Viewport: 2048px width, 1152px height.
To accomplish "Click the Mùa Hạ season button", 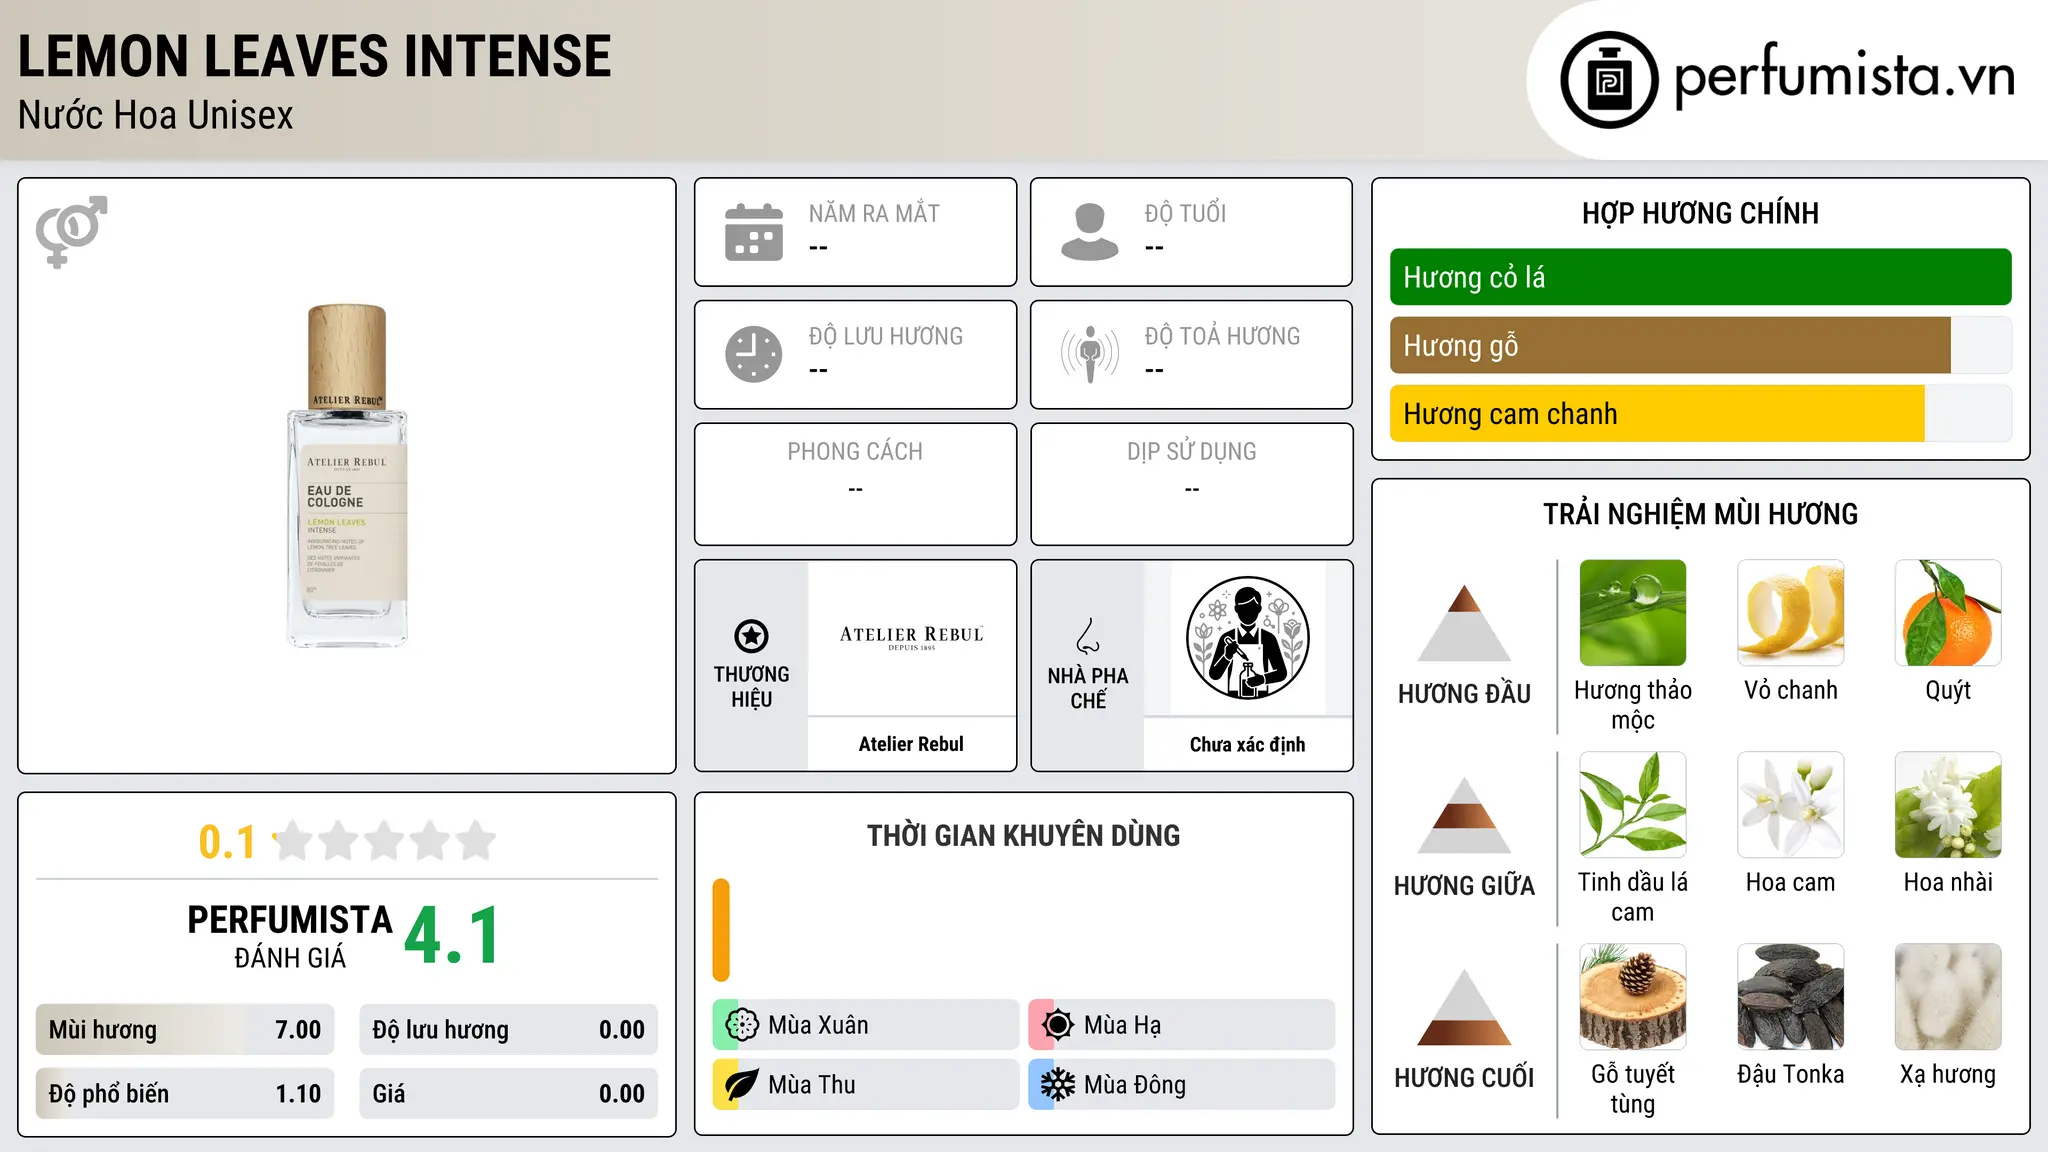I will [x=1182, y=1025].
